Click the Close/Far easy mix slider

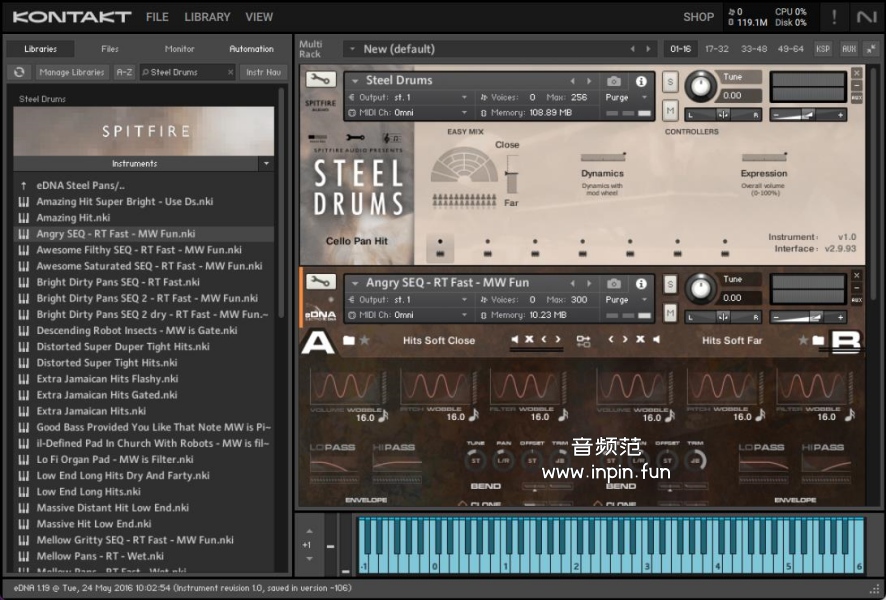(512, 175)
